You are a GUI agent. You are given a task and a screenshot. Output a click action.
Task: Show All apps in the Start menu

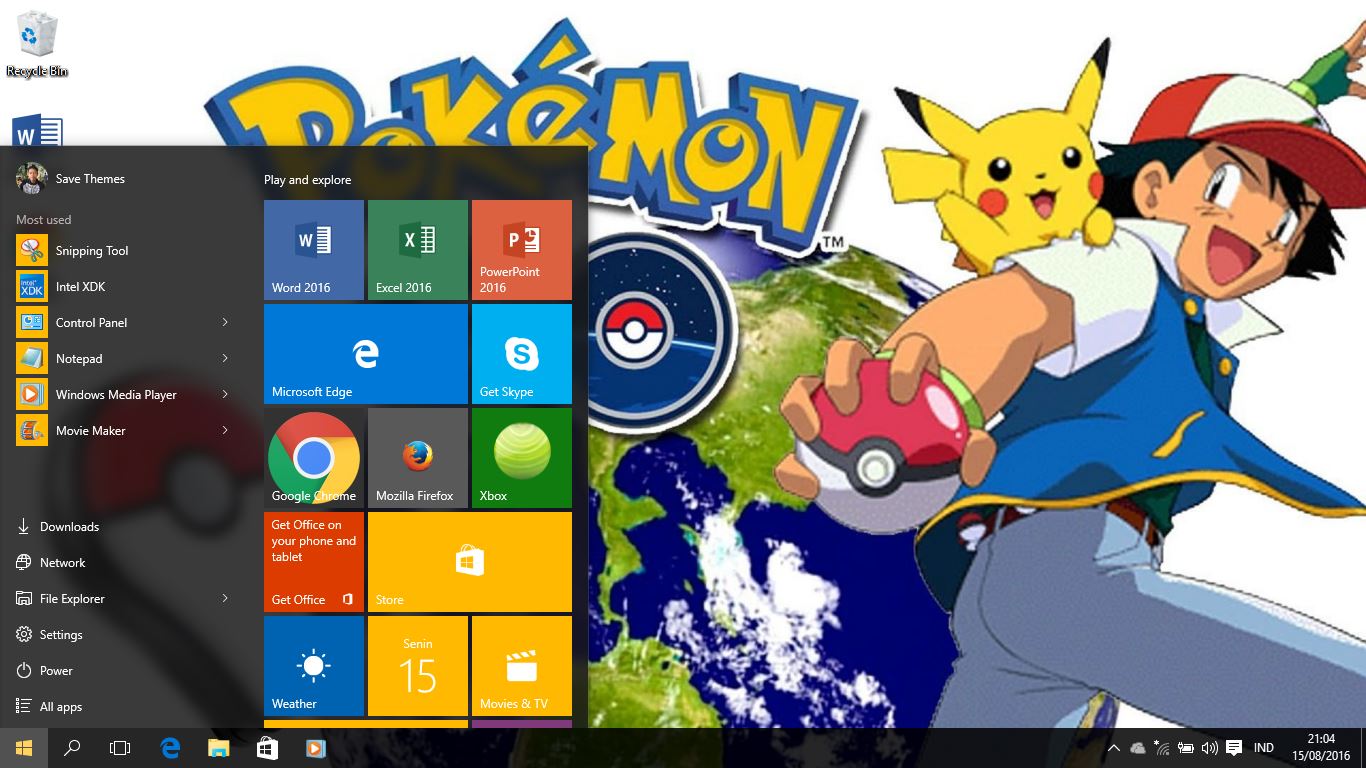click(124, 707)
